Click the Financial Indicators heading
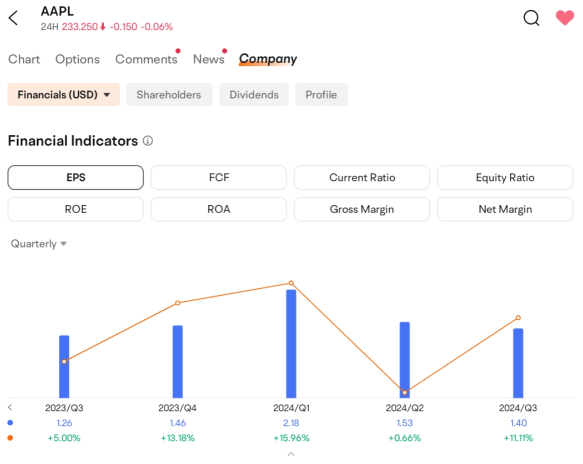This screenshot has width=583, height=464. click(x=73, y=141)
